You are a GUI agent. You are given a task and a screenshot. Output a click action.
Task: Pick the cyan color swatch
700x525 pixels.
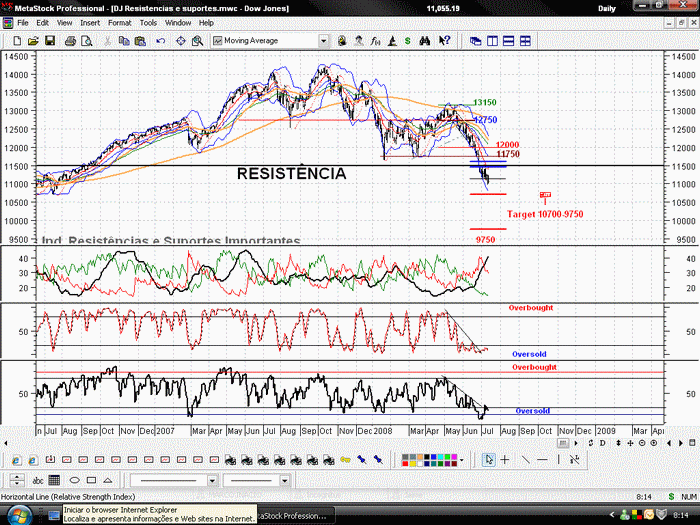[440, 457]
